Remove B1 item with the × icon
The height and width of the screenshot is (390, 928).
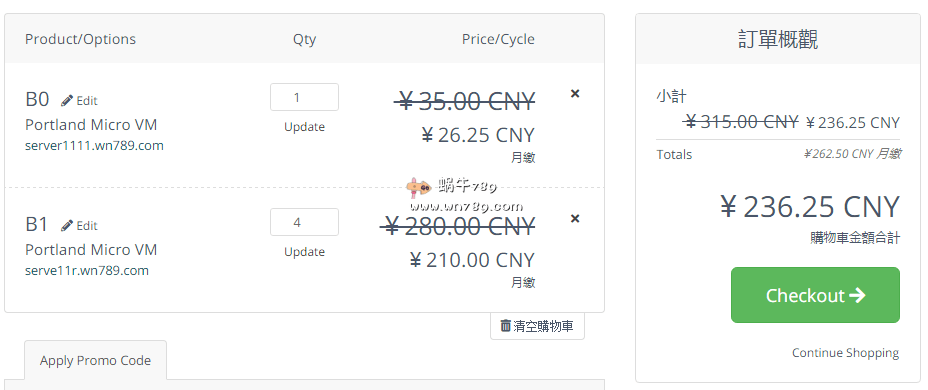(574, 218)
